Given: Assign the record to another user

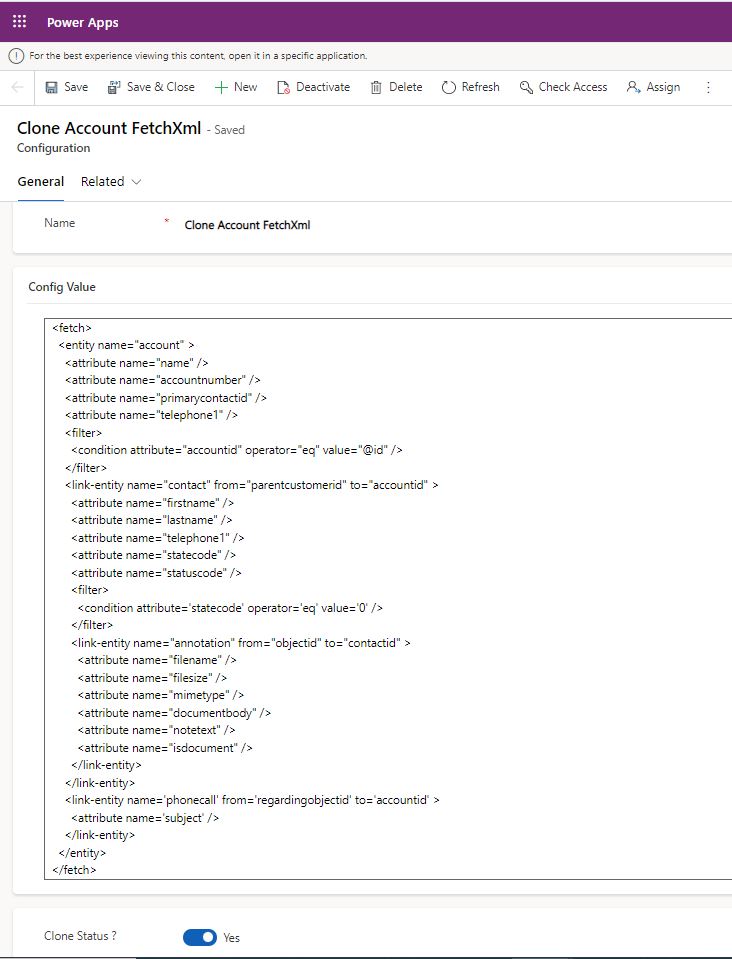Looking at the screenshot, I should [x=653, y=87].
